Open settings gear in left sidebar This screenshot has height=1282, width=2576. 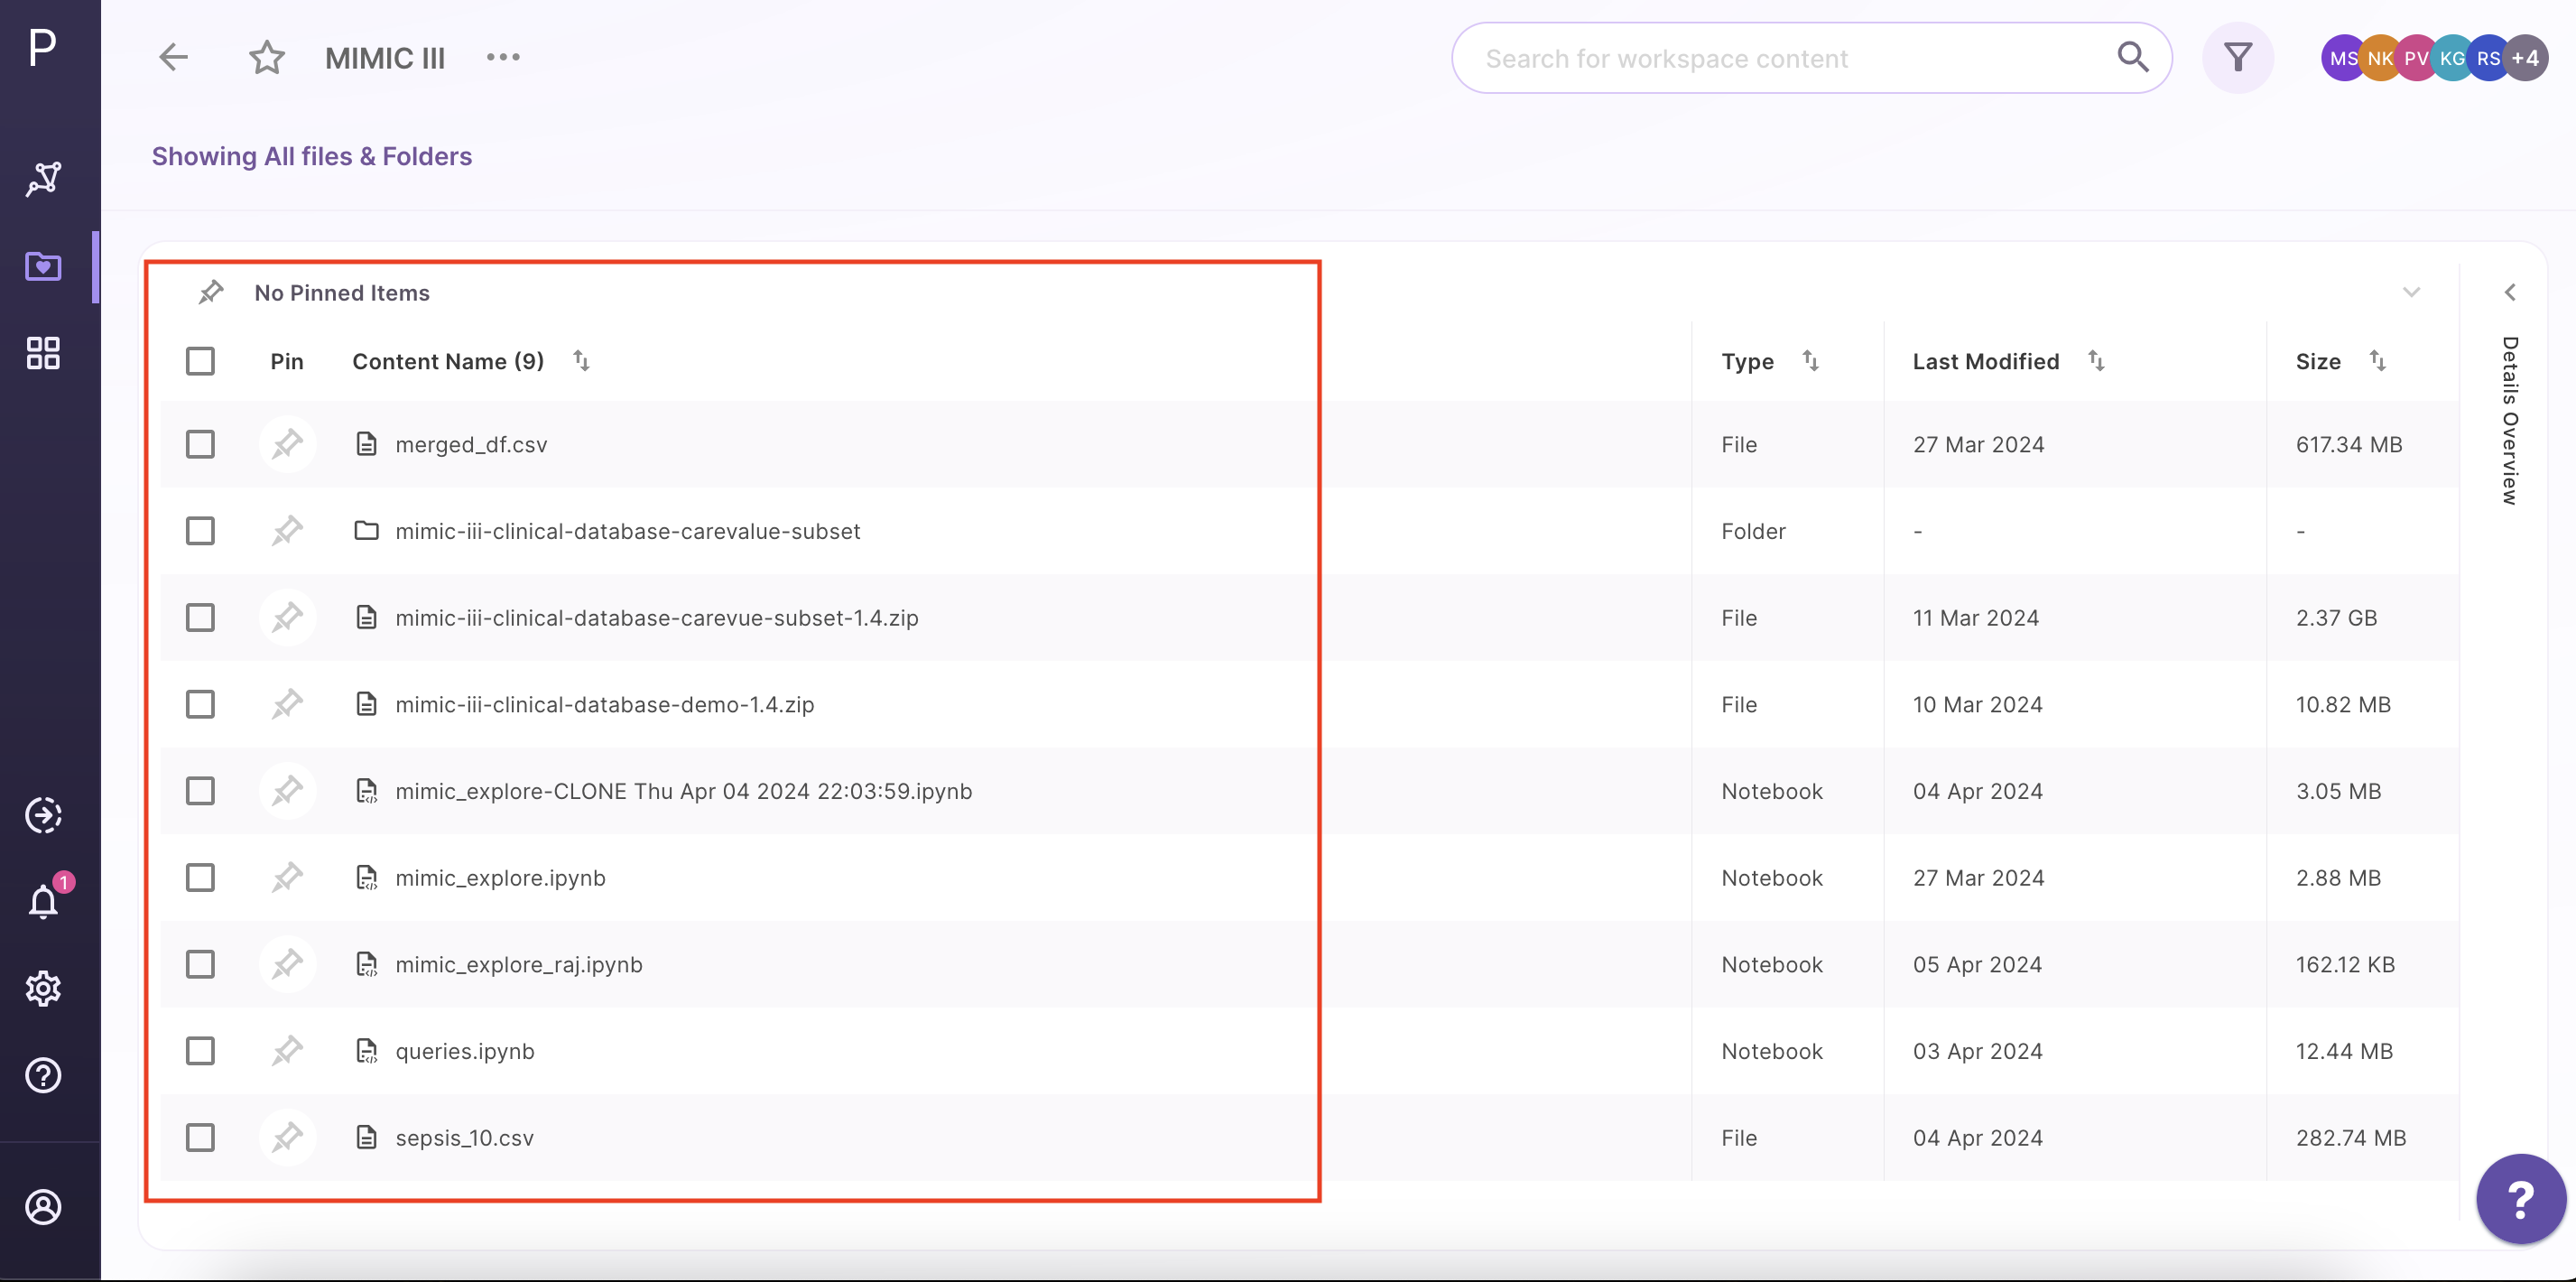click(x=44, y=988)
